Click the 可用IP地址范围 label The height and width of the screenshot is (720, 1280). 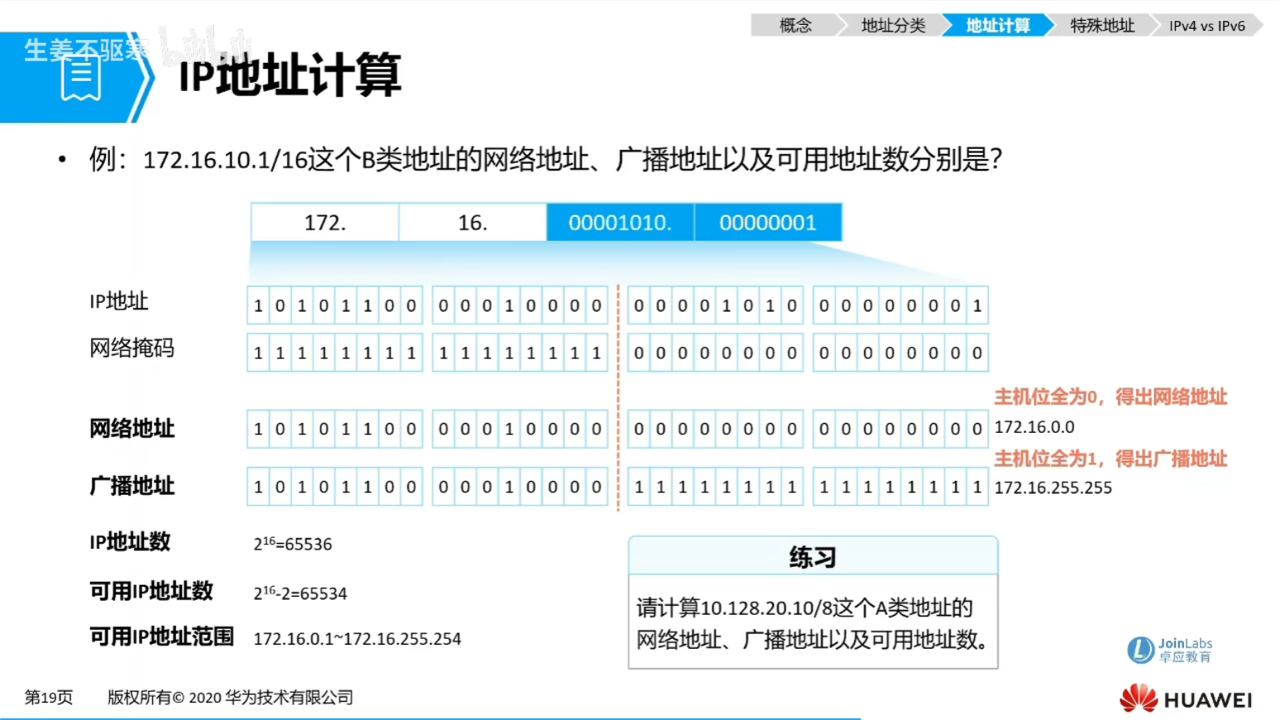[162, 637]
